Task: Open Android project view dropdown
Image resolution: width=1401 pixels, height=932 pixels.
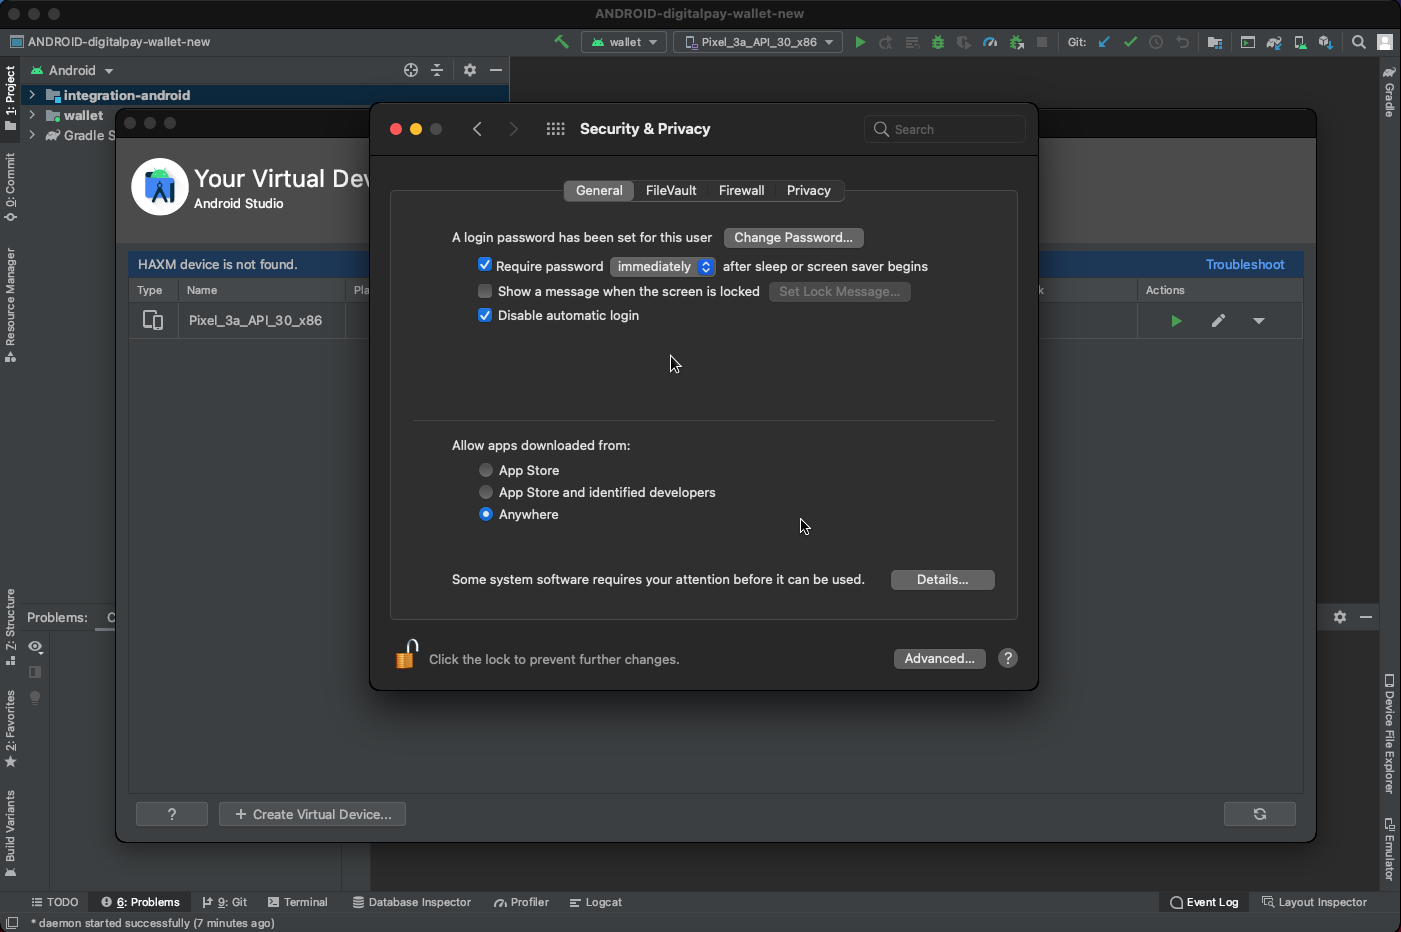Action: click(72, 70)
